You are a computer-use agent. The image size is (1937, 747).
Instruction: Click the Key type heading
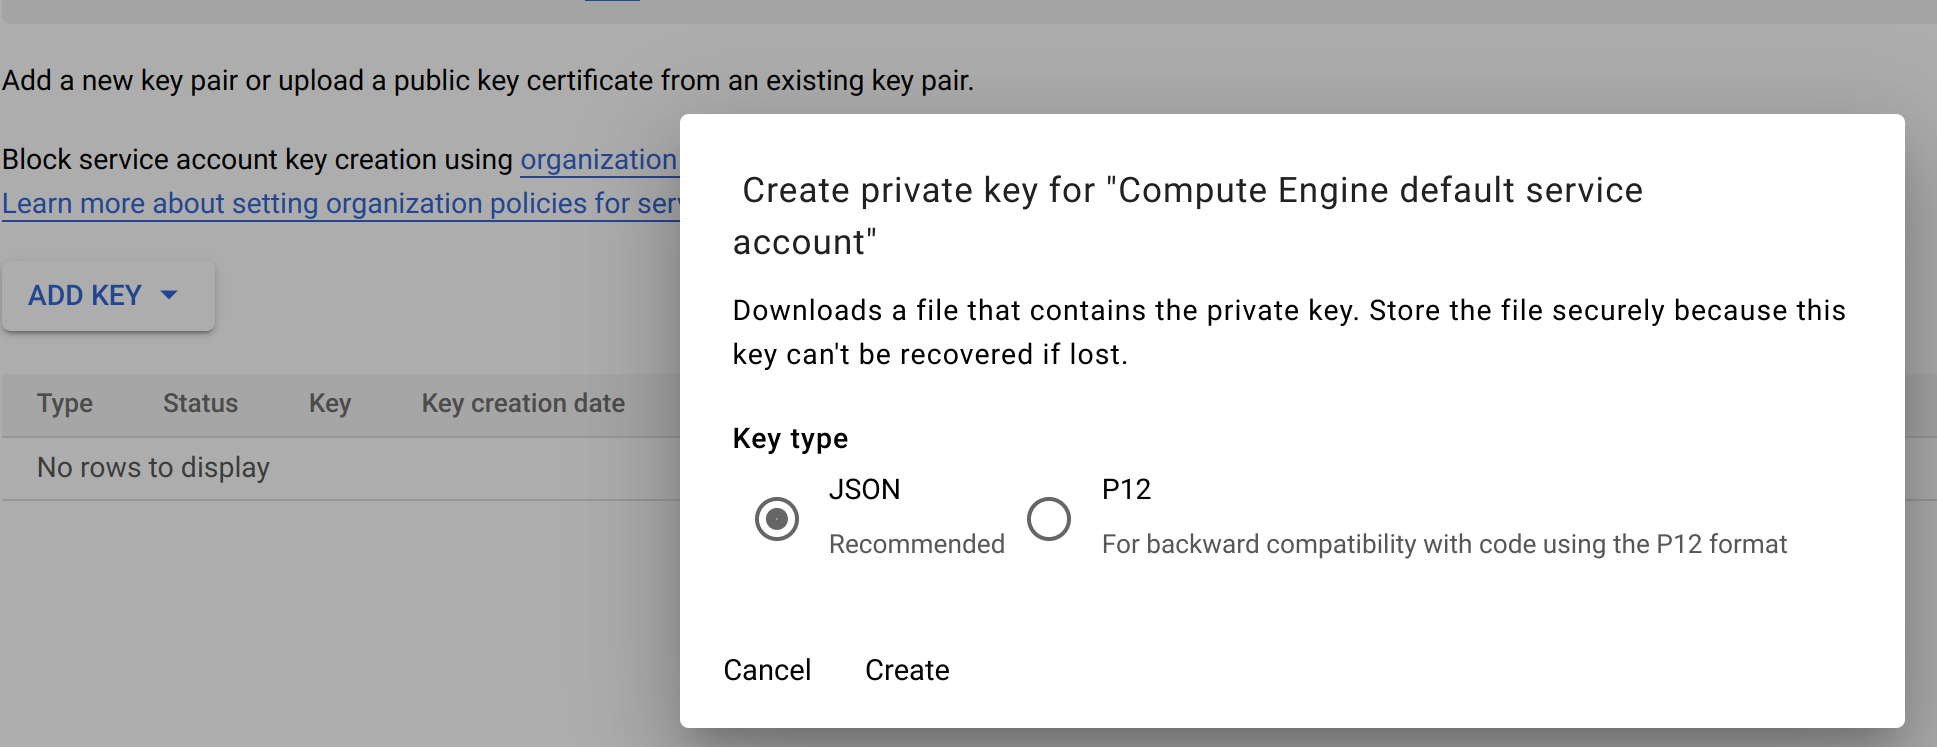pos(790,439)
